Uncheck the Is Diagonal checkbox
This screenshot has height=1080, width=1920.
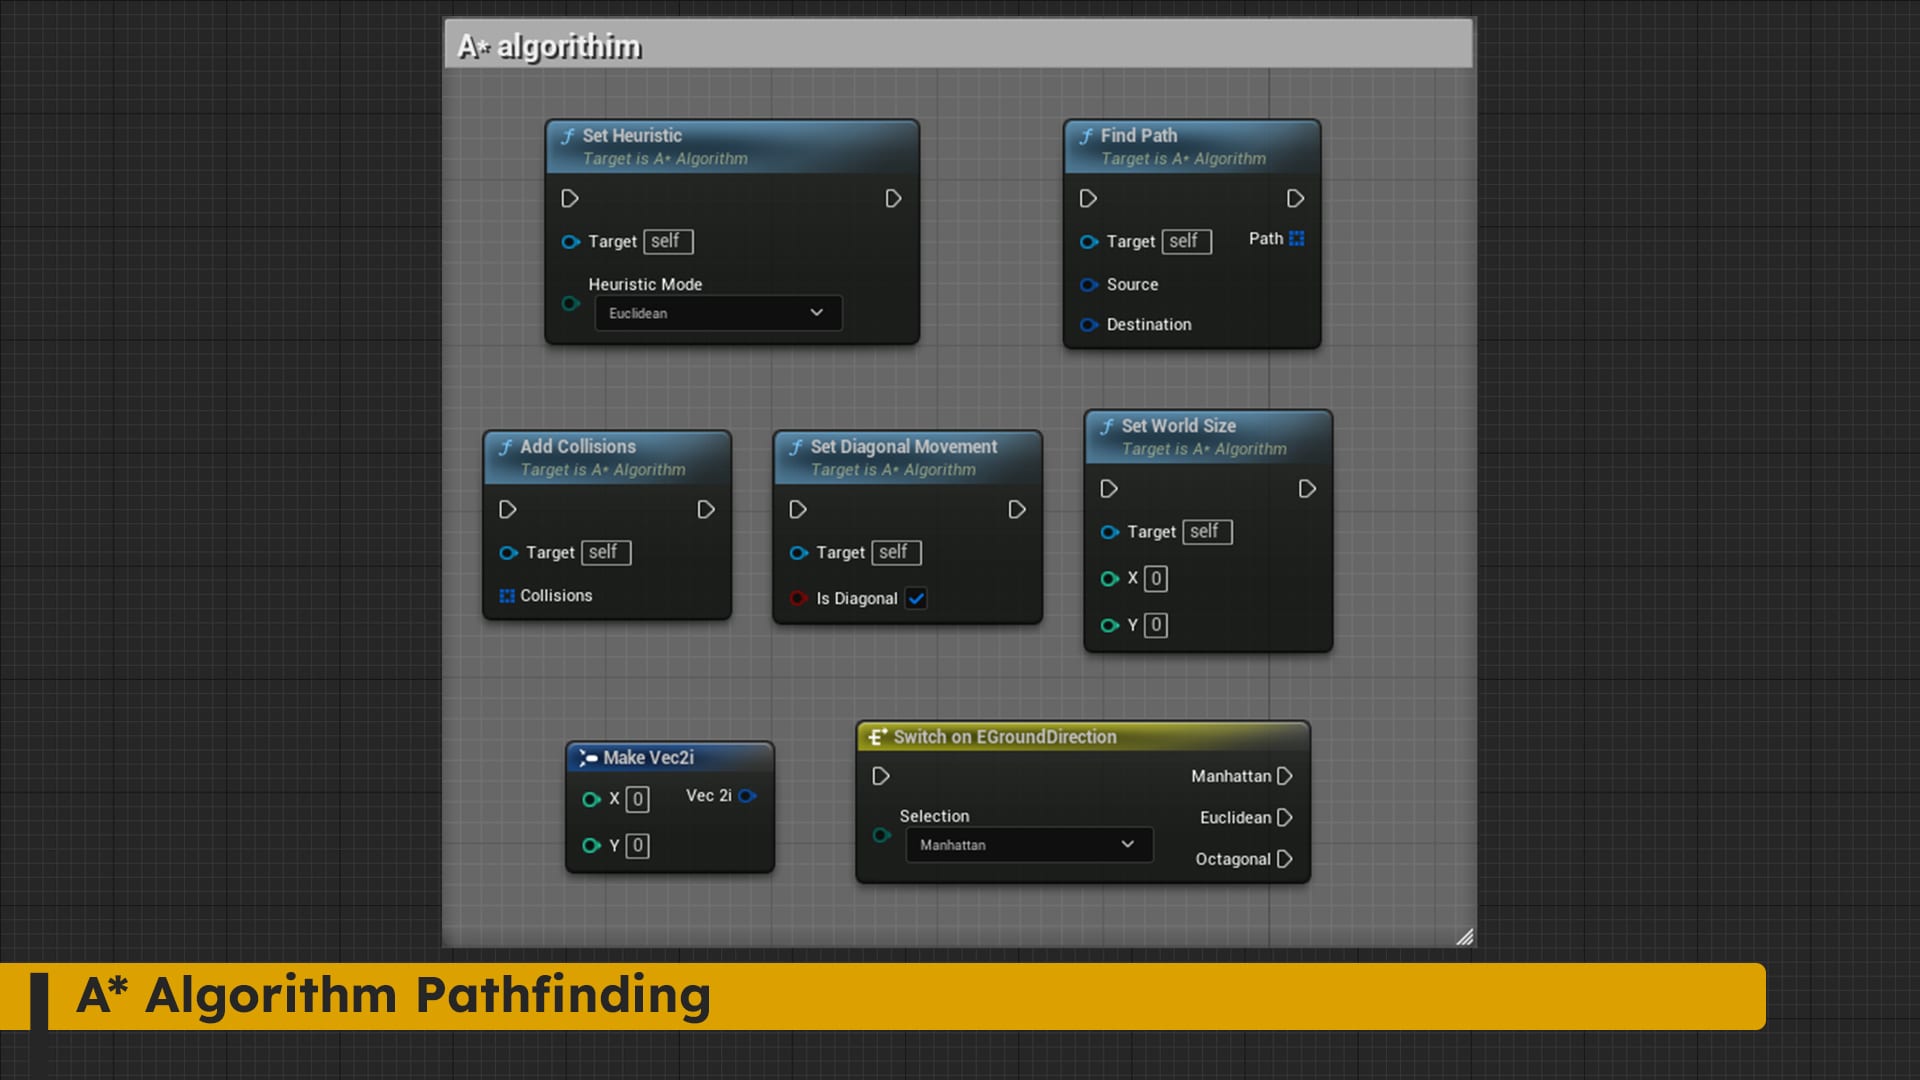click(x=917, y=598)
